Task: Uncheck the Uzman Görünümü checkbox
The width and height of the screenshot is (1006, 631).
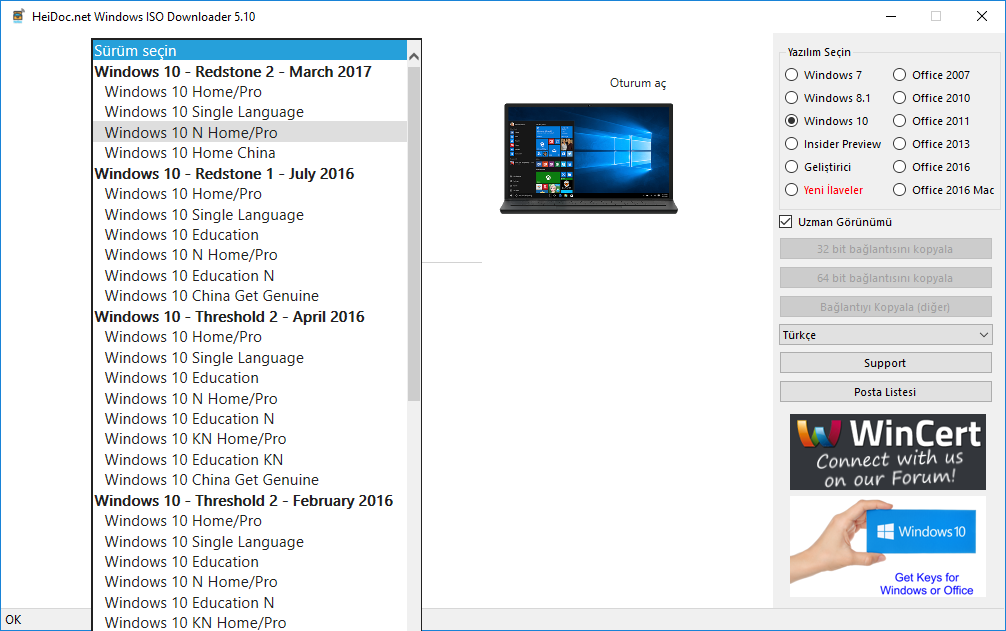Action: tap(785, 221)
